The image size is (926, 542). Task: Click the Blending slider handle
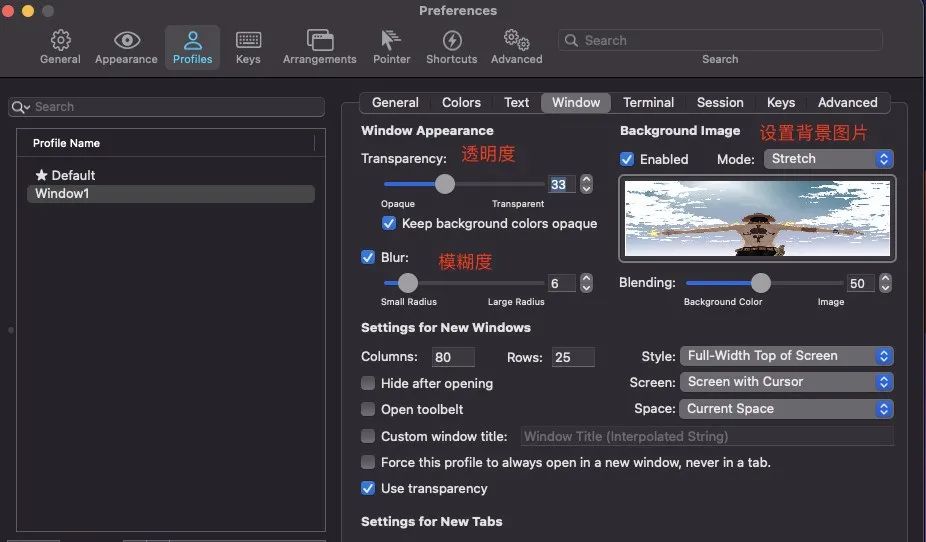(x=761, y=283)
